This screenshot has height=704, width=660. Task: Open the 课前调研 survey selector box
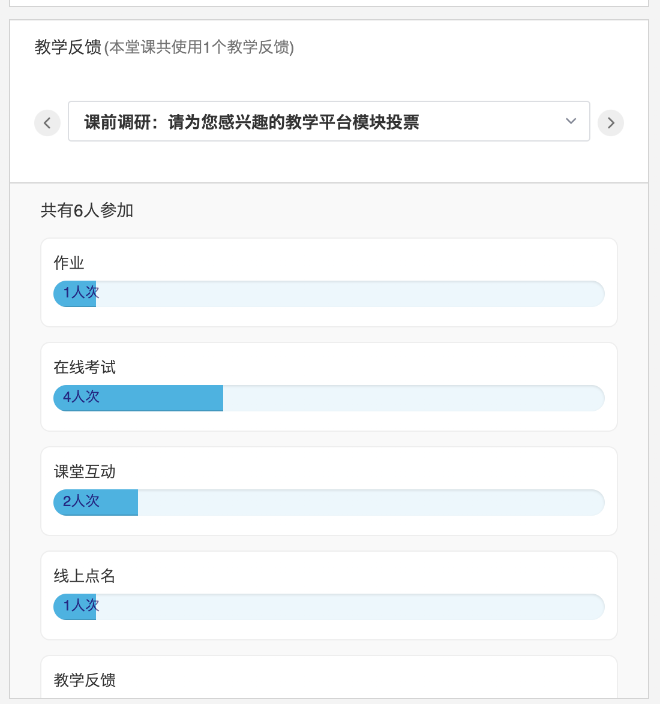(329, 121)
